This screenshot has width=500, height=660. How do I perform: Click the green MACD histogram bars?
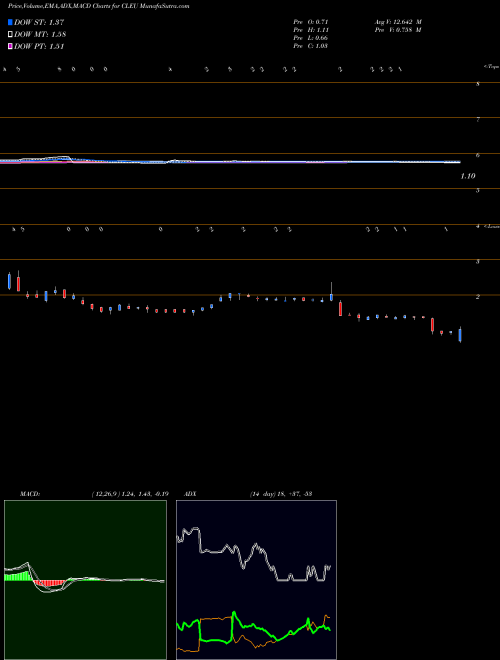coord(19,576)
